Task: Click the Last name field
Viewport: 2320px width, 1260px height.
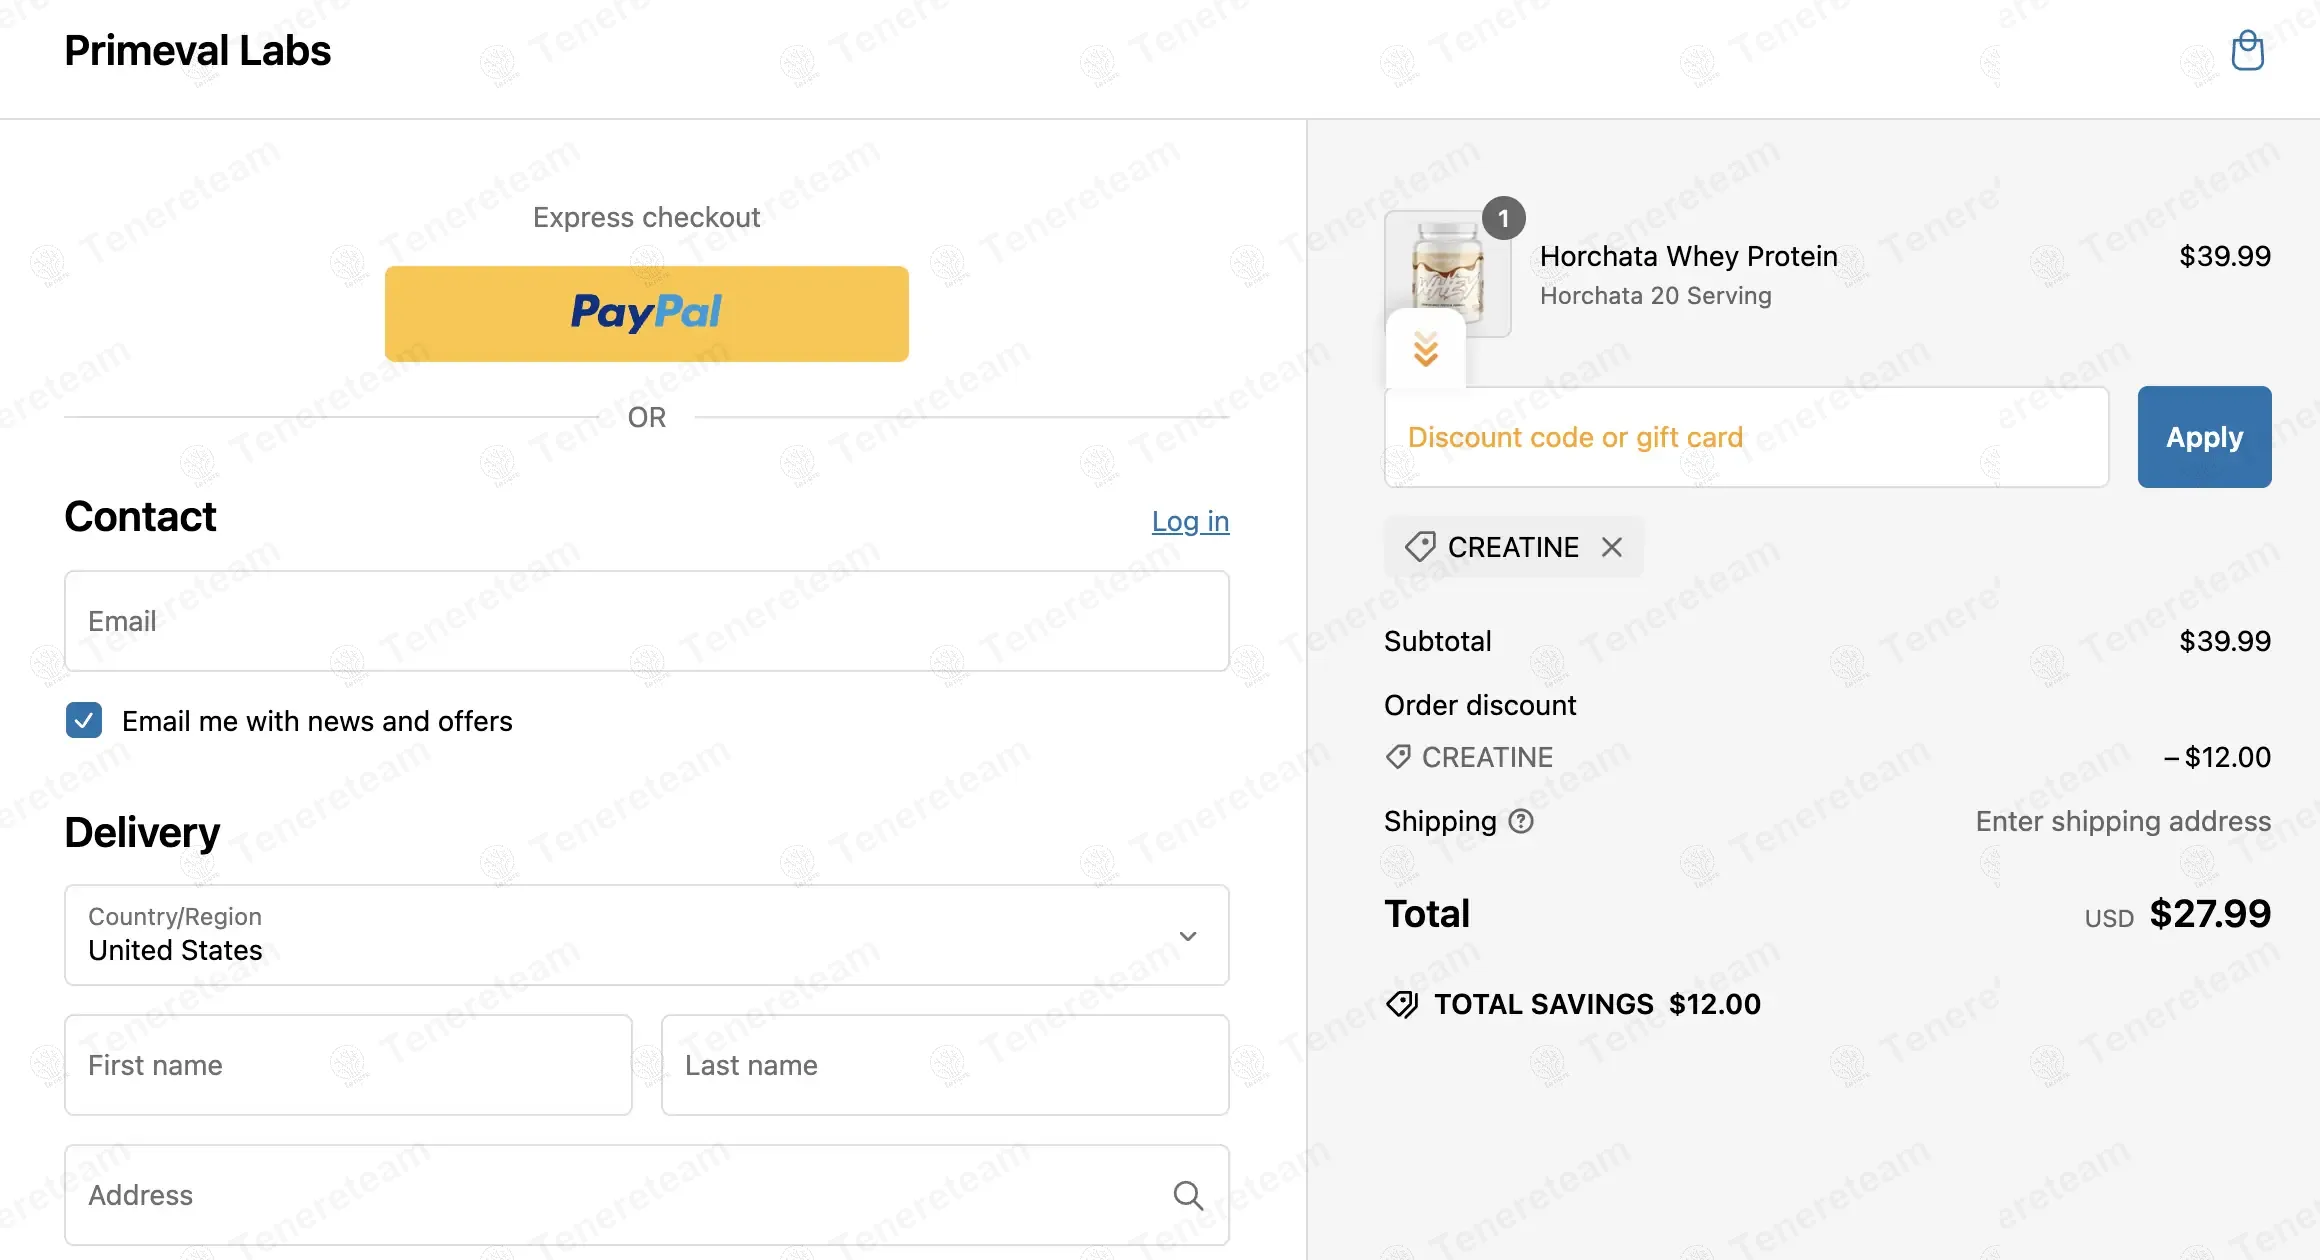Action: pyautogui.click(x=944, y=1065)
